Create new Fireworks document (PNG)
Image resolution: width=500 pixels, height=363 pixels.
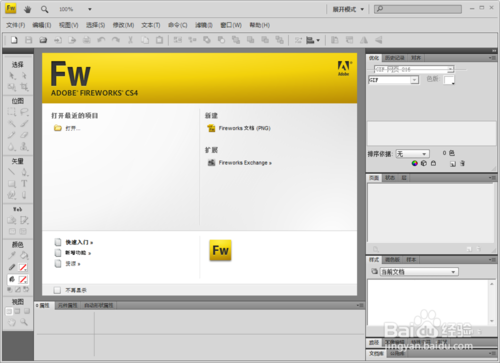pyautogui.click(x=244, y=128)
